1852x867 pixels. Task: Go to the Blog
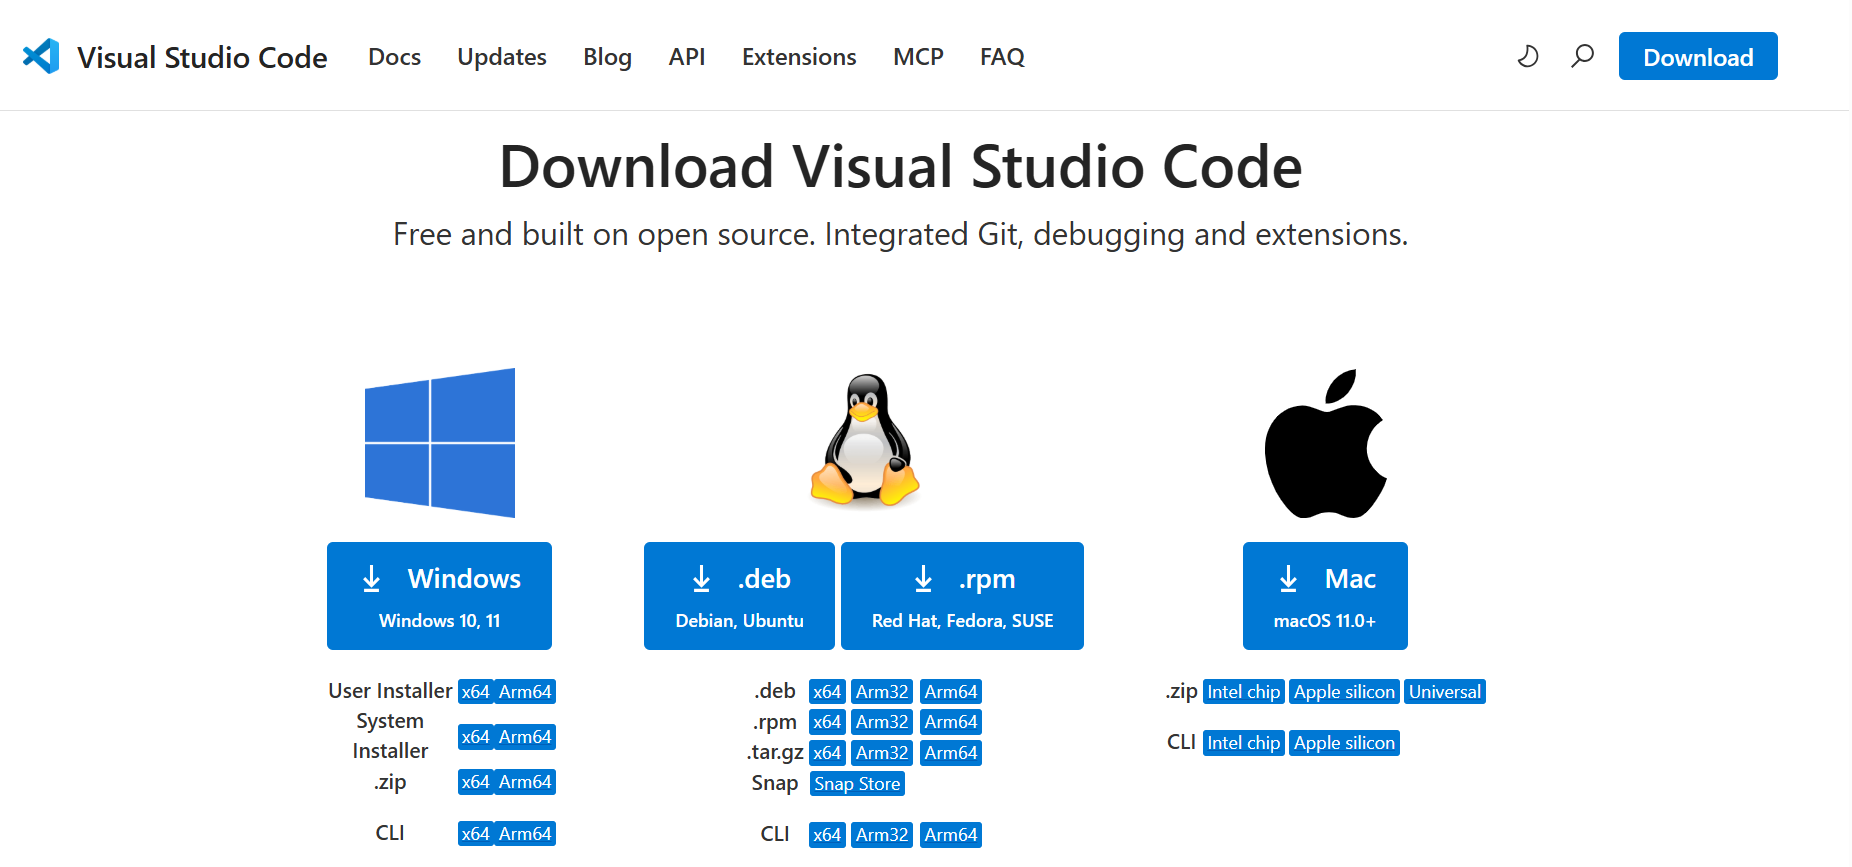point(607,57)
